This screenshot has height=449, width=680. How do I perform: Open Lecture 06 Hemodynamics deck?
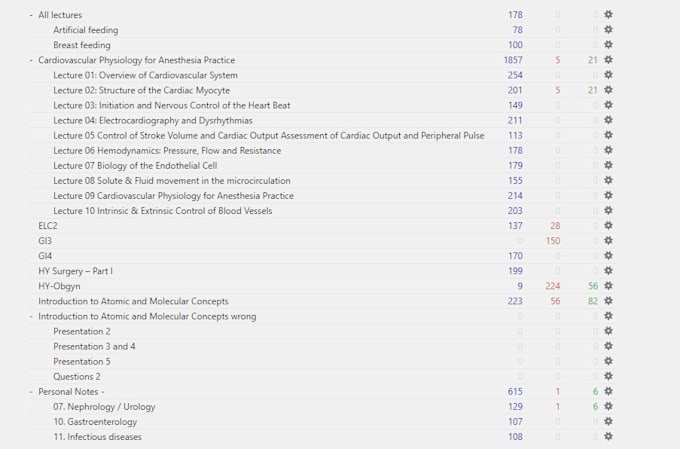167,151
